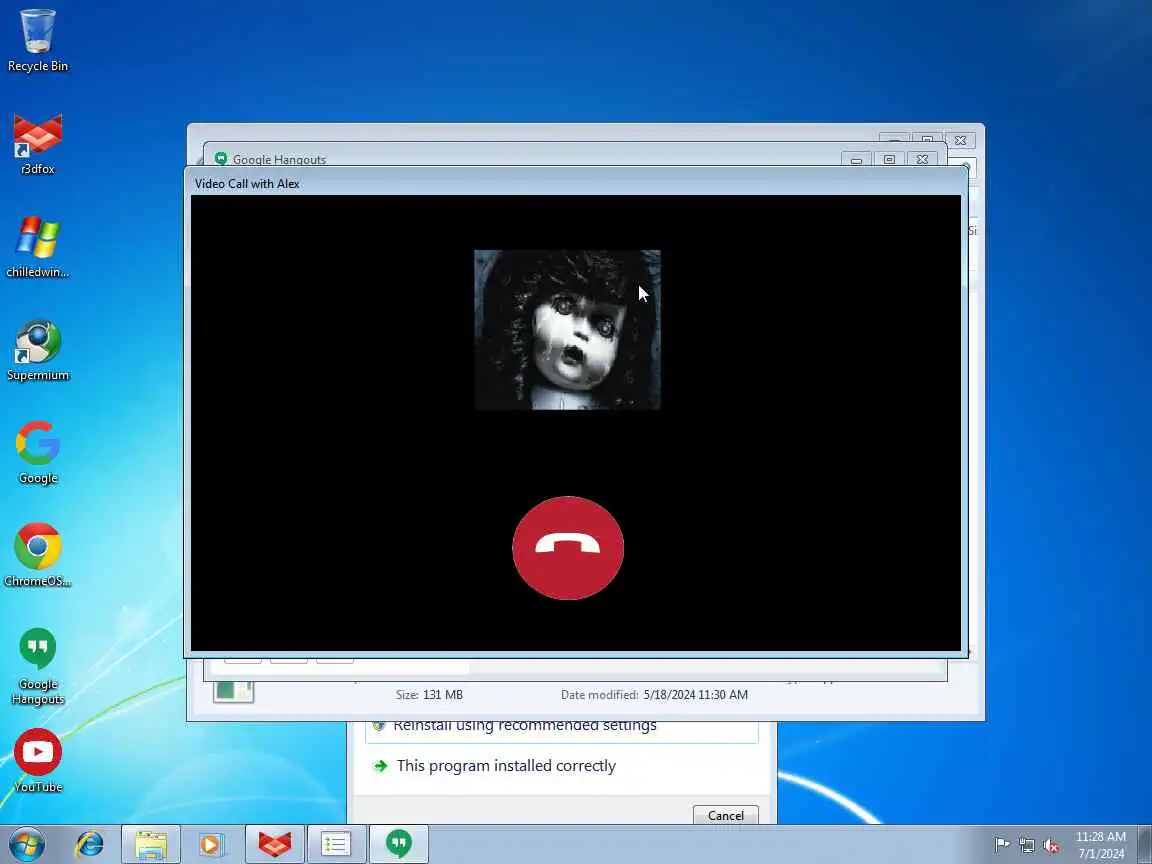
Task: Launch r3dfox desktop shortcut
Action: pyautogui.click(x=37, y=144)
